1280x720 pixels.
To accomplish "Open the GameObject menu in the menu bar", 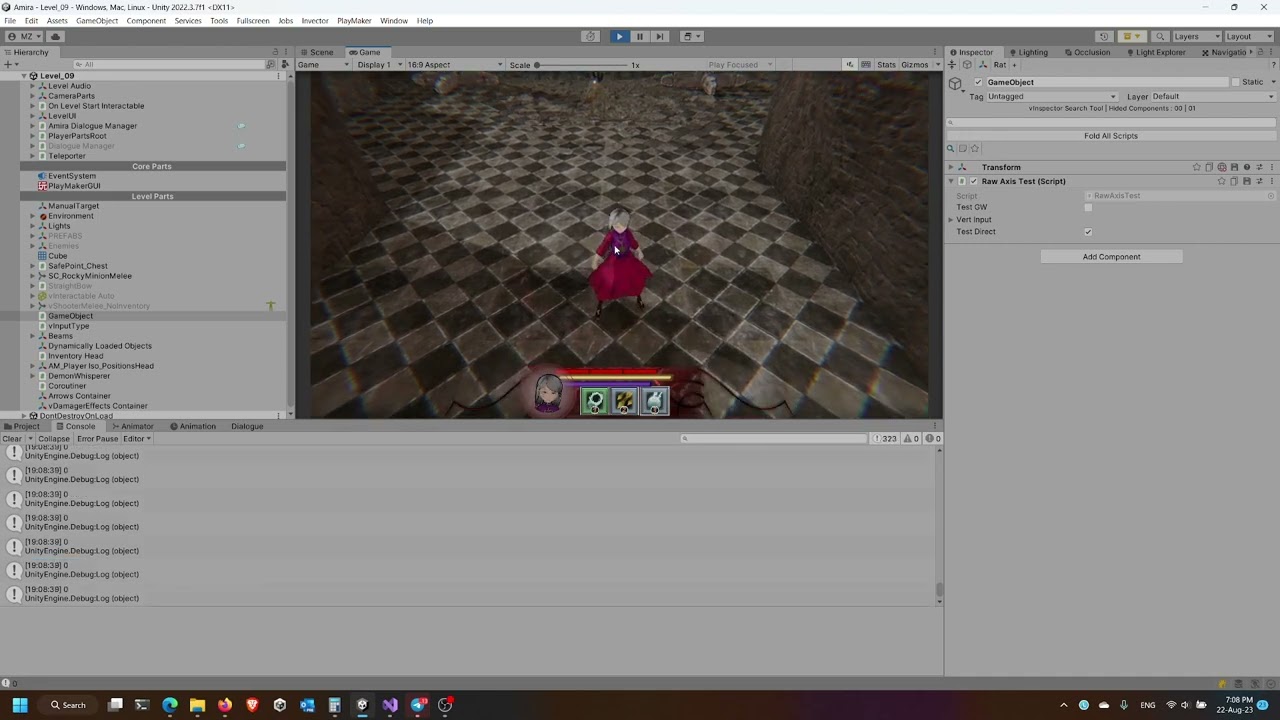I will pos(96,20).
